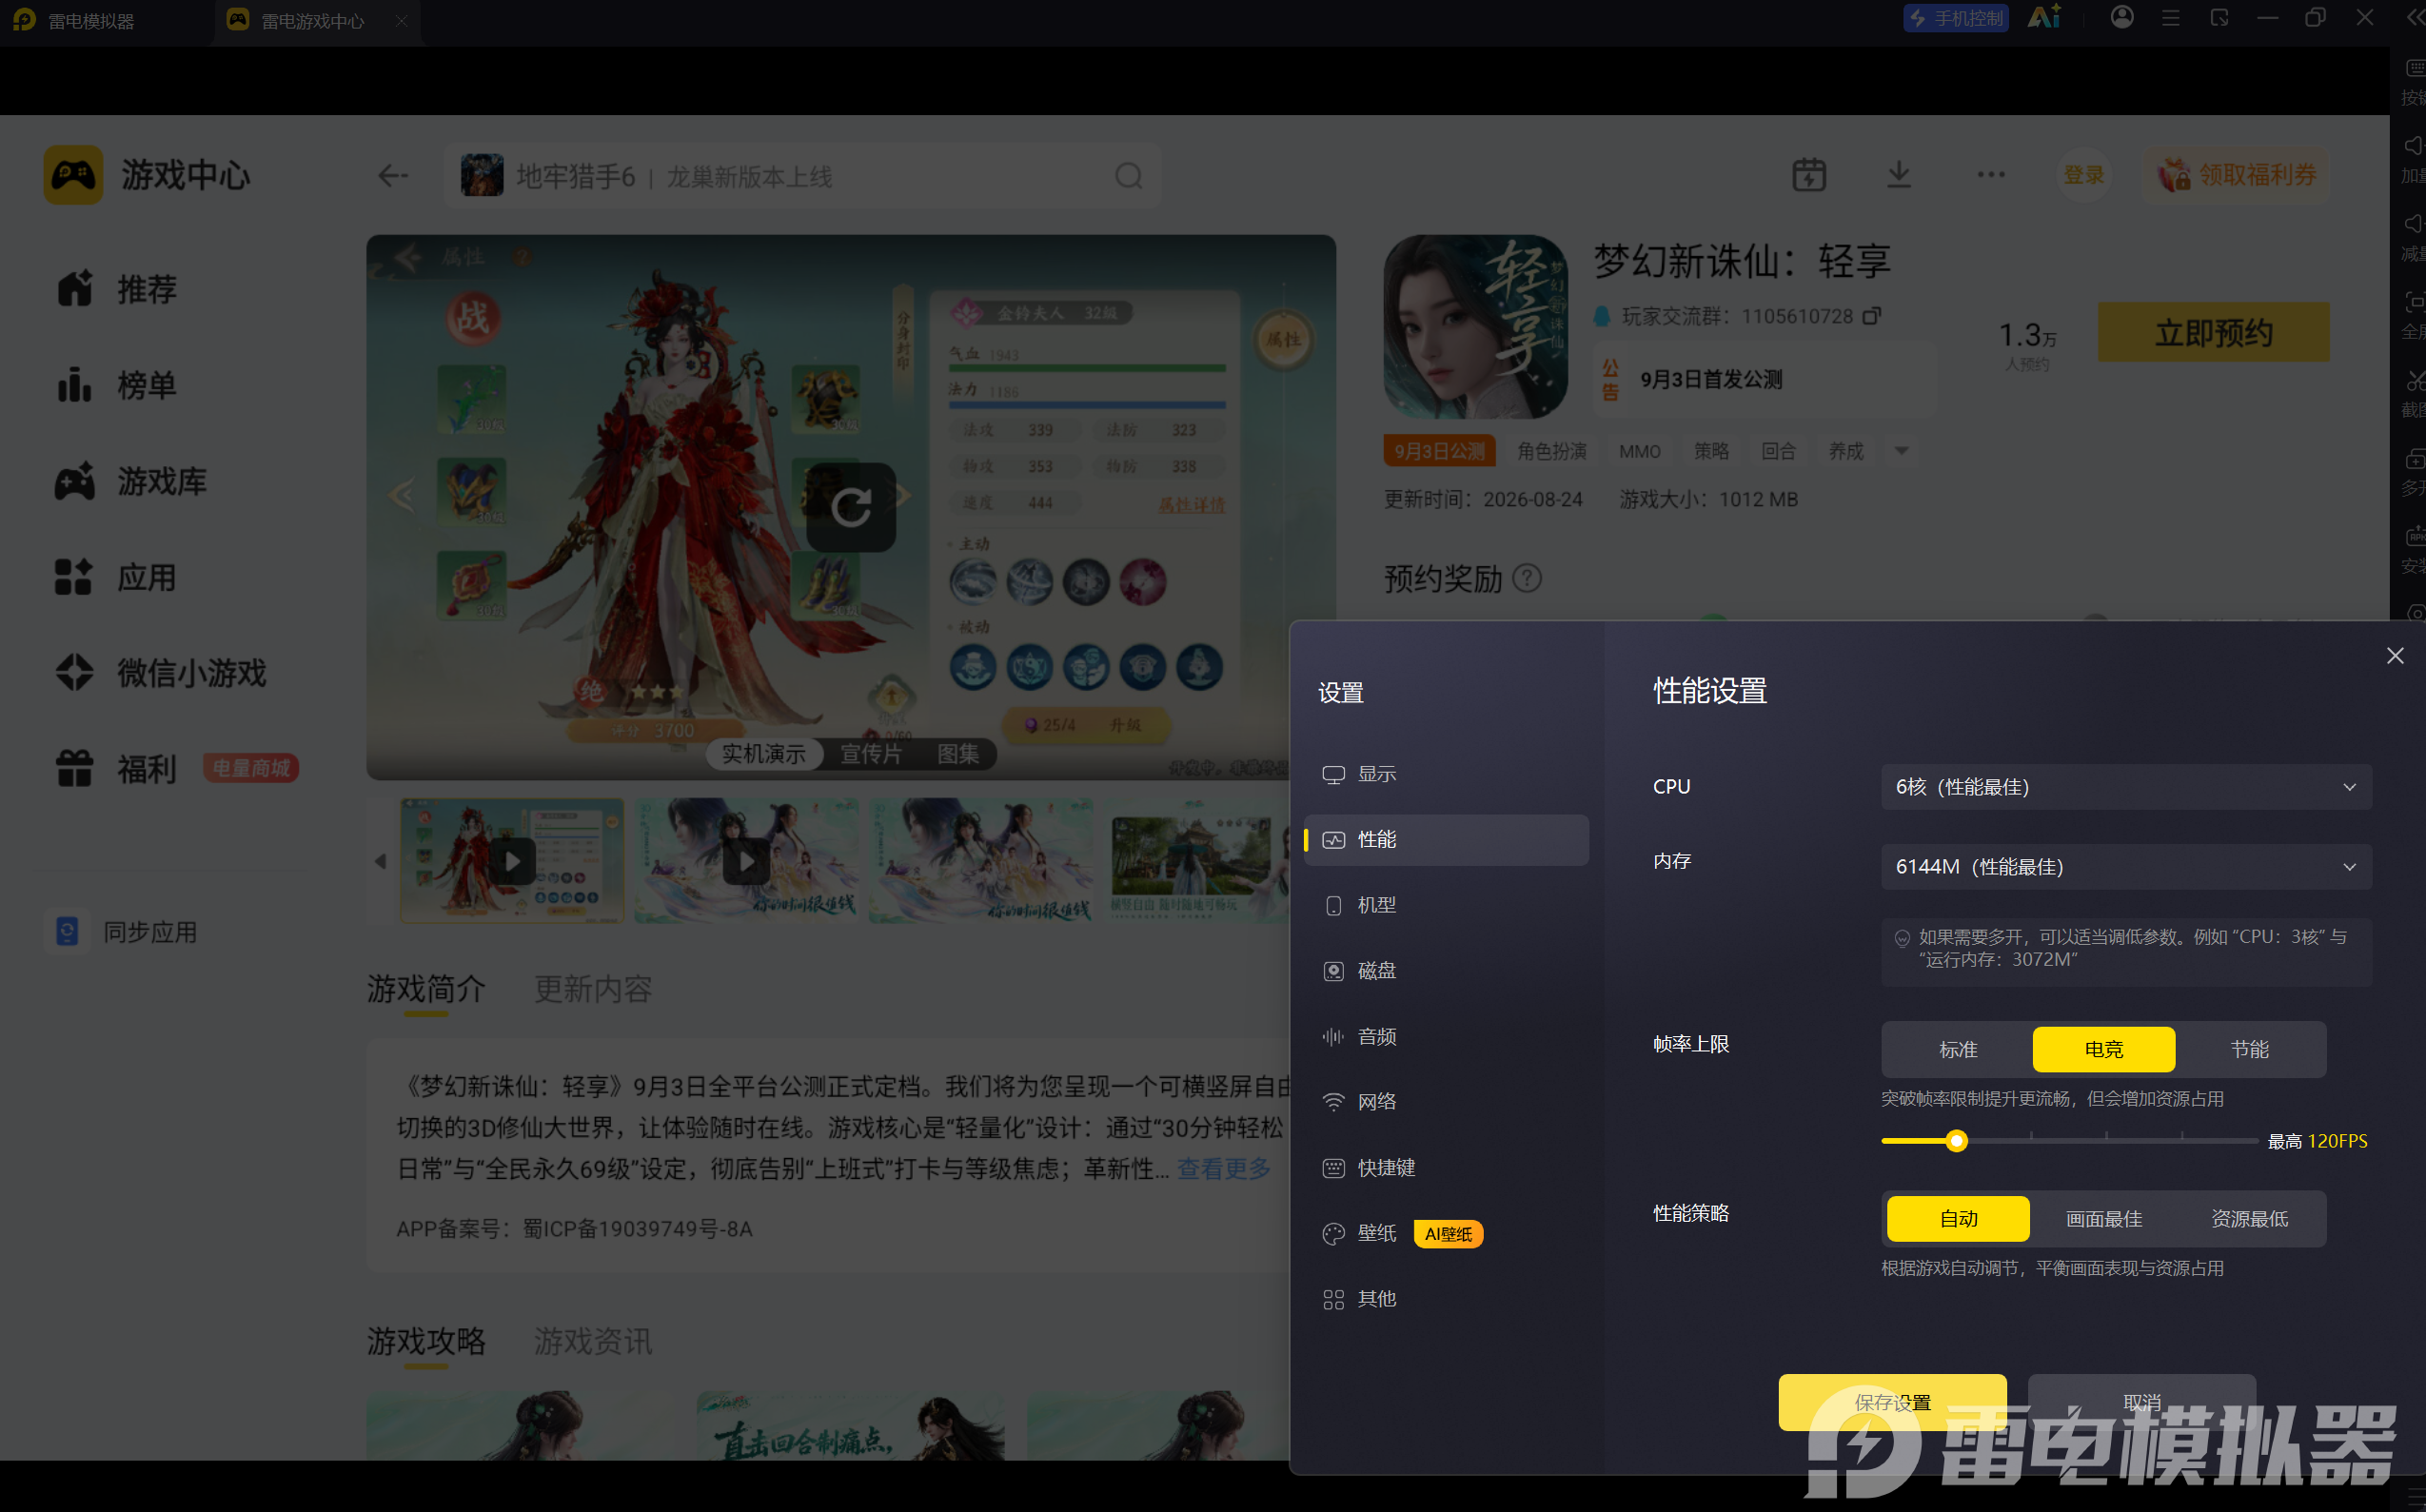Switch to 游戏简介 tab
Viewport: 2426px width, 1512px height.
click(x=426, y=989)
